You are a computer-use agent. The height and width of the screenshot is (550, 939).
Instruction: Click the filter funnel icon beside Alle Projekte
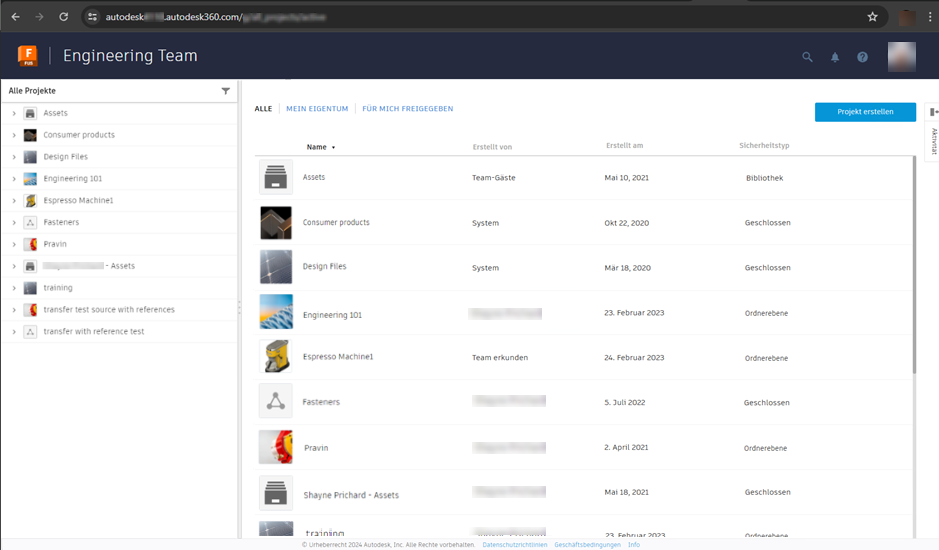(226, 91)
